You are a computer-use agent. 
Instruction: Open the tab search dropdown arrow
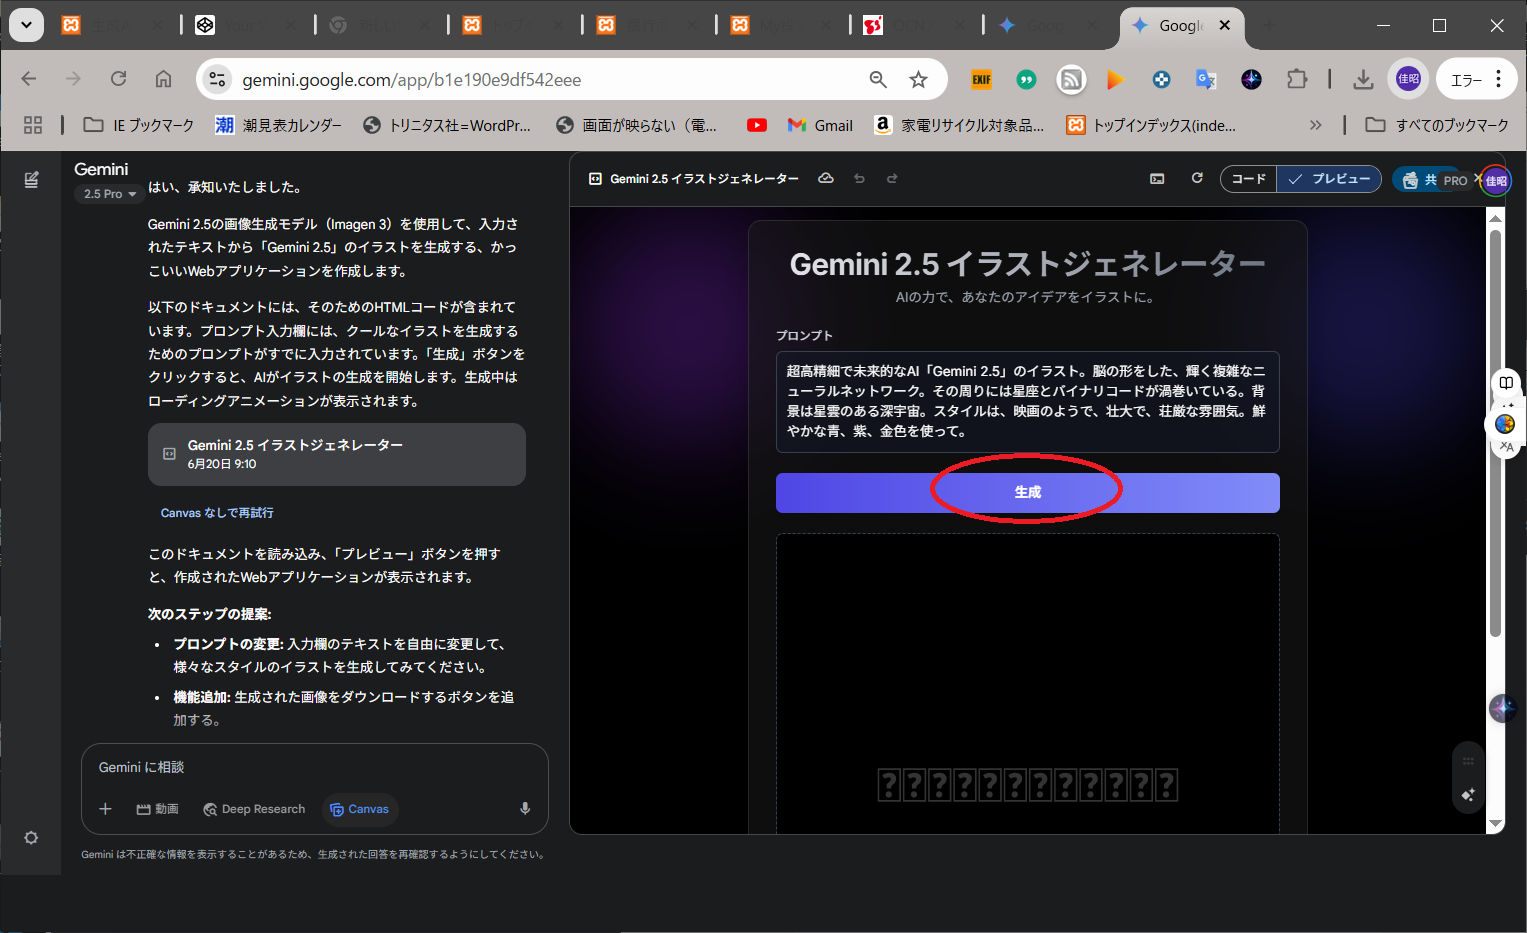coord(26,25)
